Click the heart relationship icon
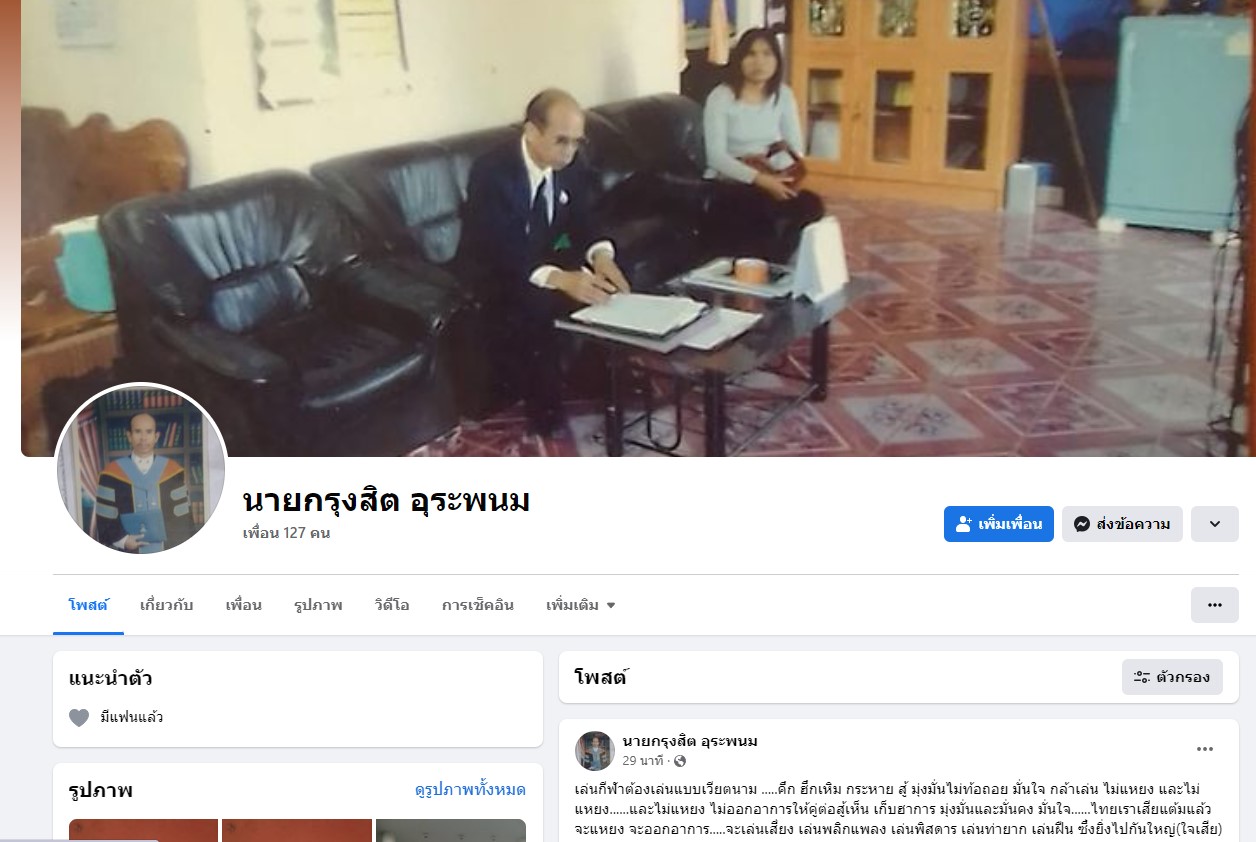The image size is (1256, 842). (x=79, y=717)
